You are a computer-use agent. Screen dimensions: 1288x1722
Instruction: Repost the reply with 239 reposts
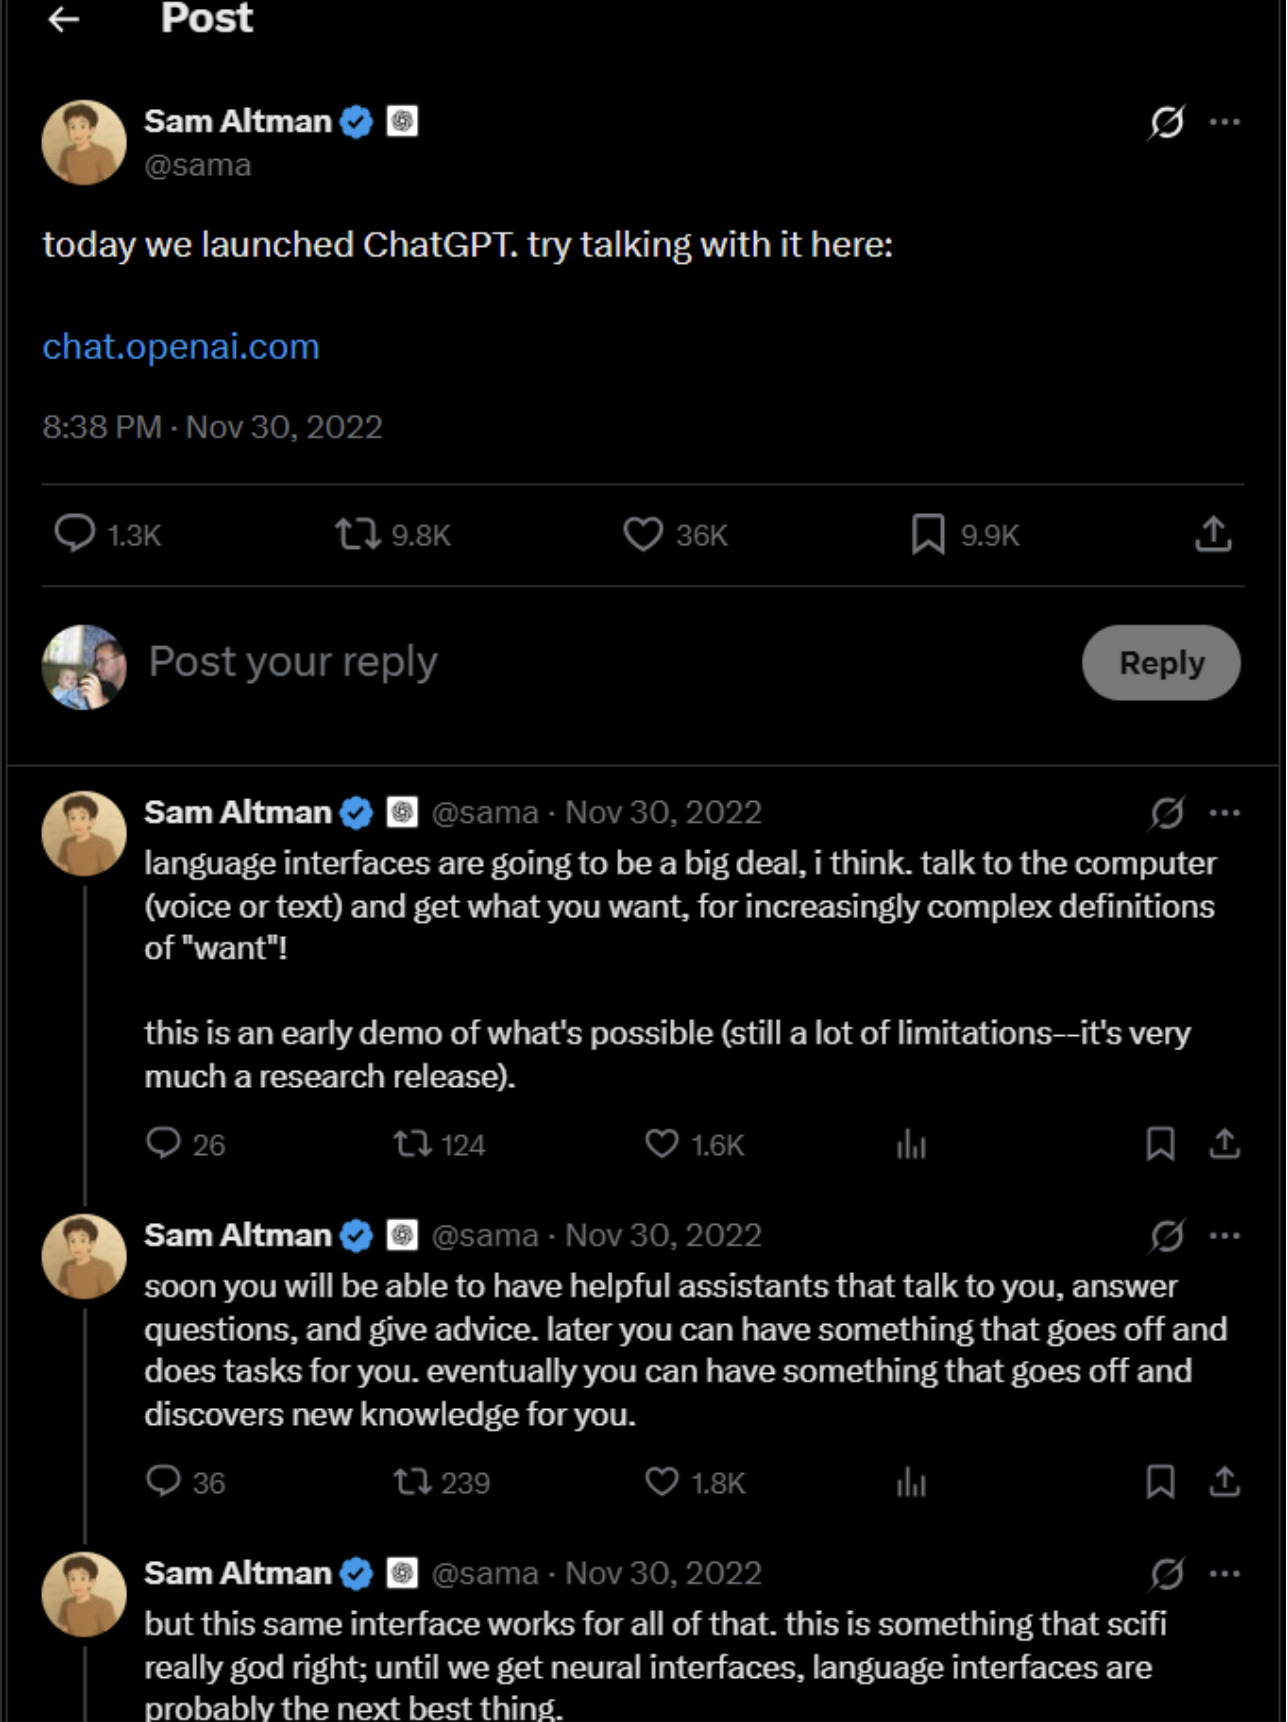(x=411, y=1482)
